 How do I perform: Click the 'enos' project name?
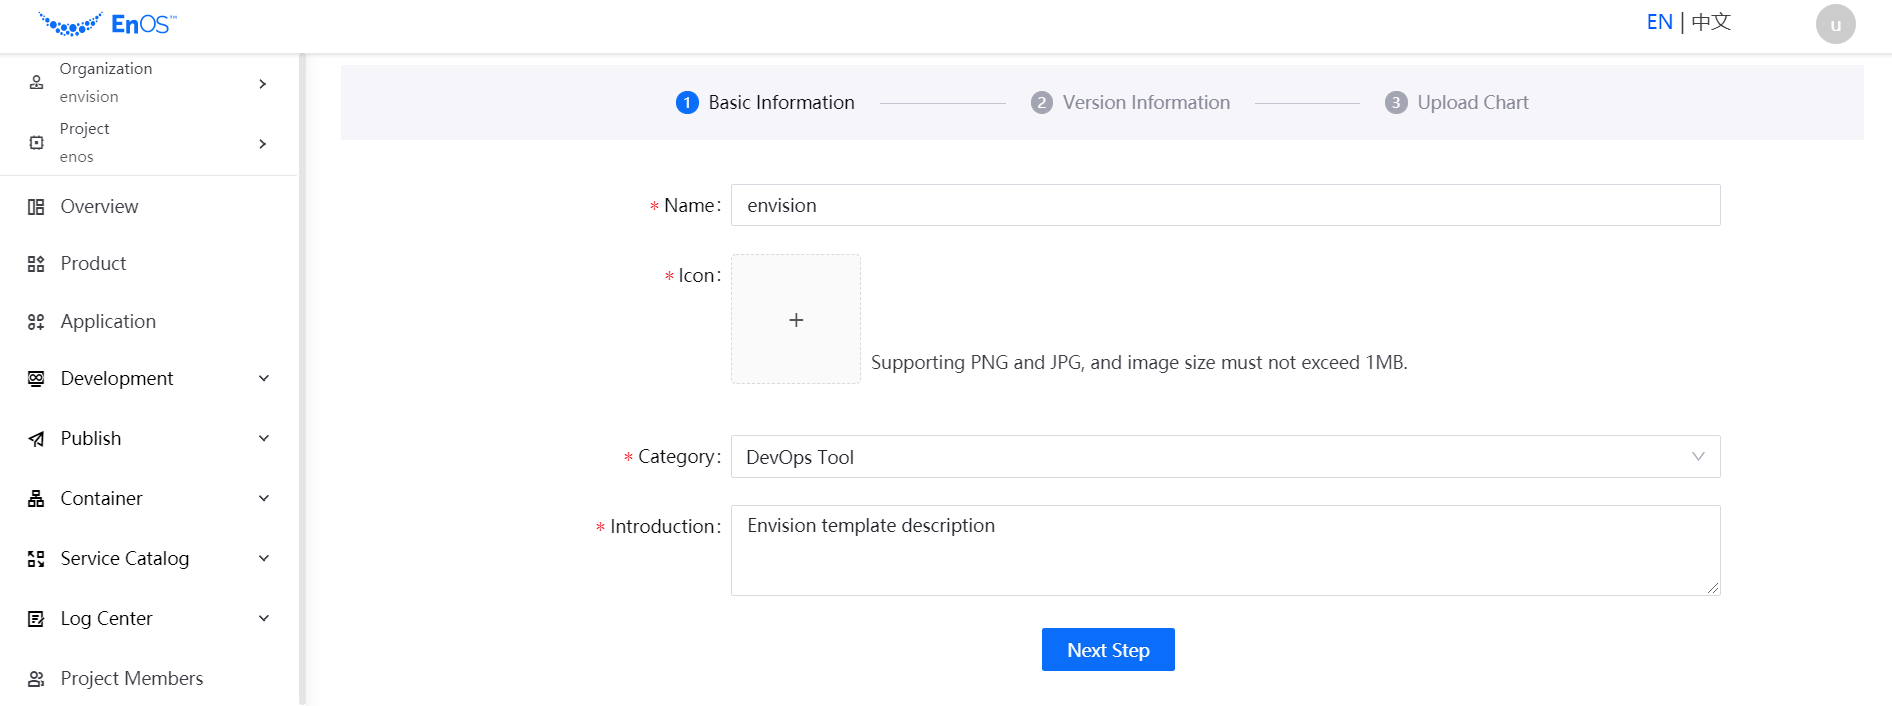[76, 157]
